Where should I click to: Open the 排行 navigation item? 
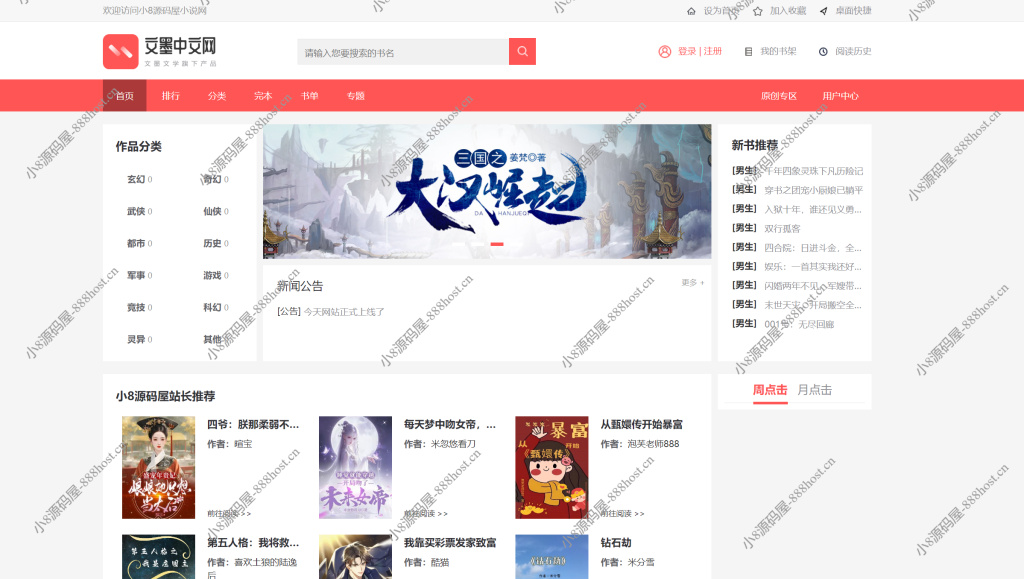[x=170, y=96]
